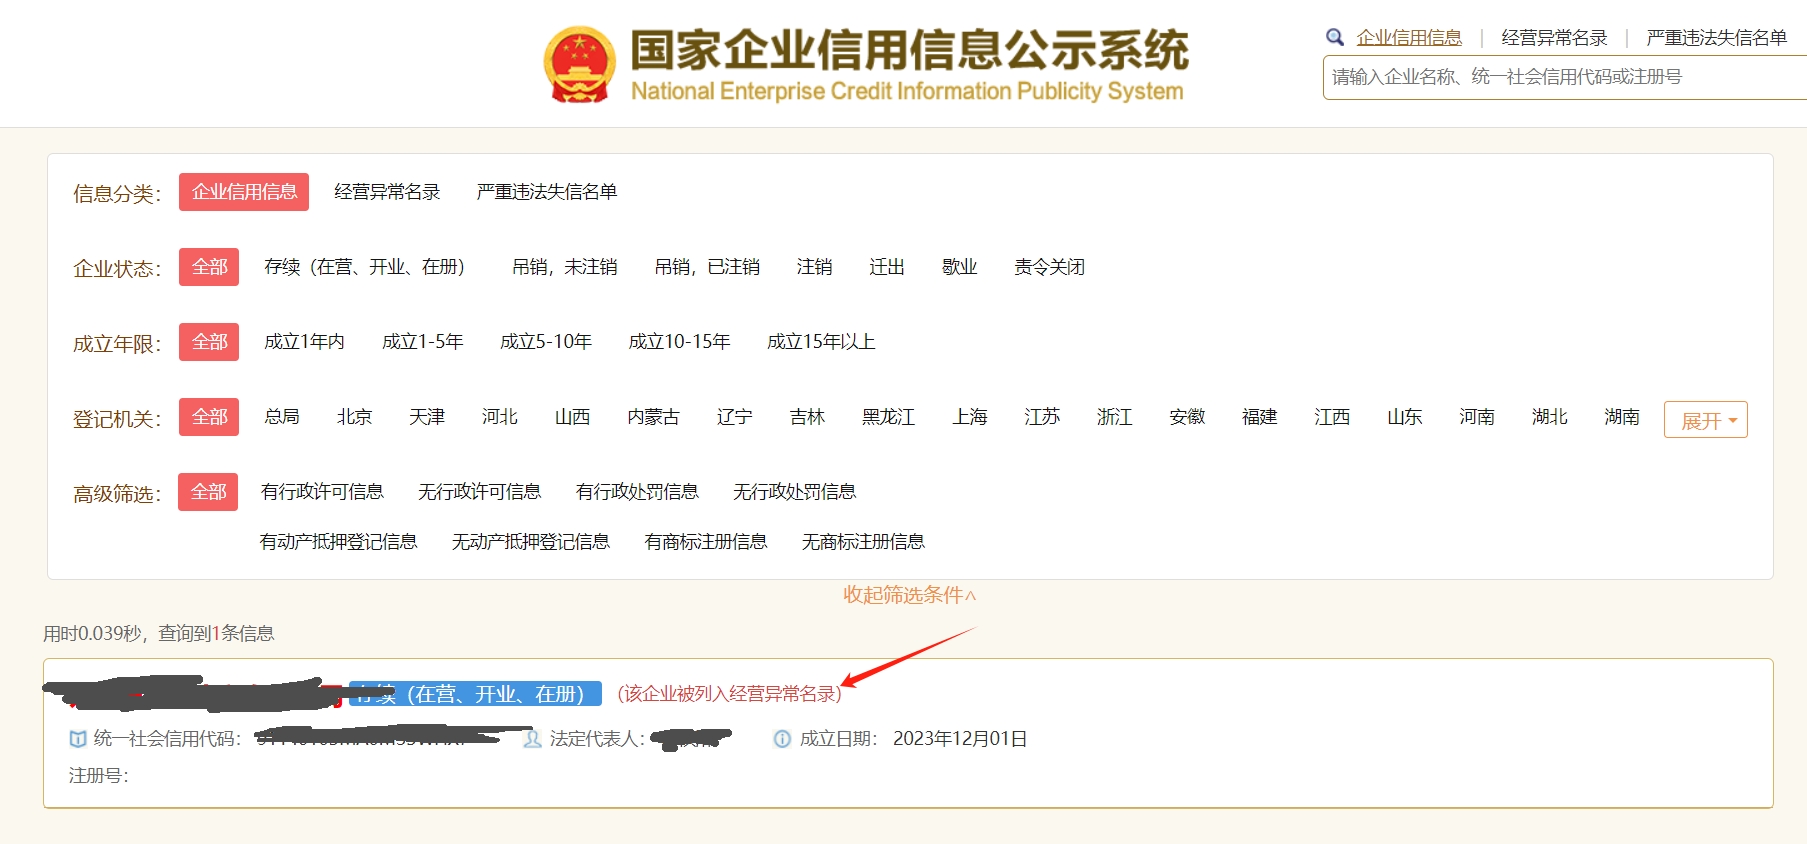
Task: Select 山东 registration authority
Action: pos(1405,417)
